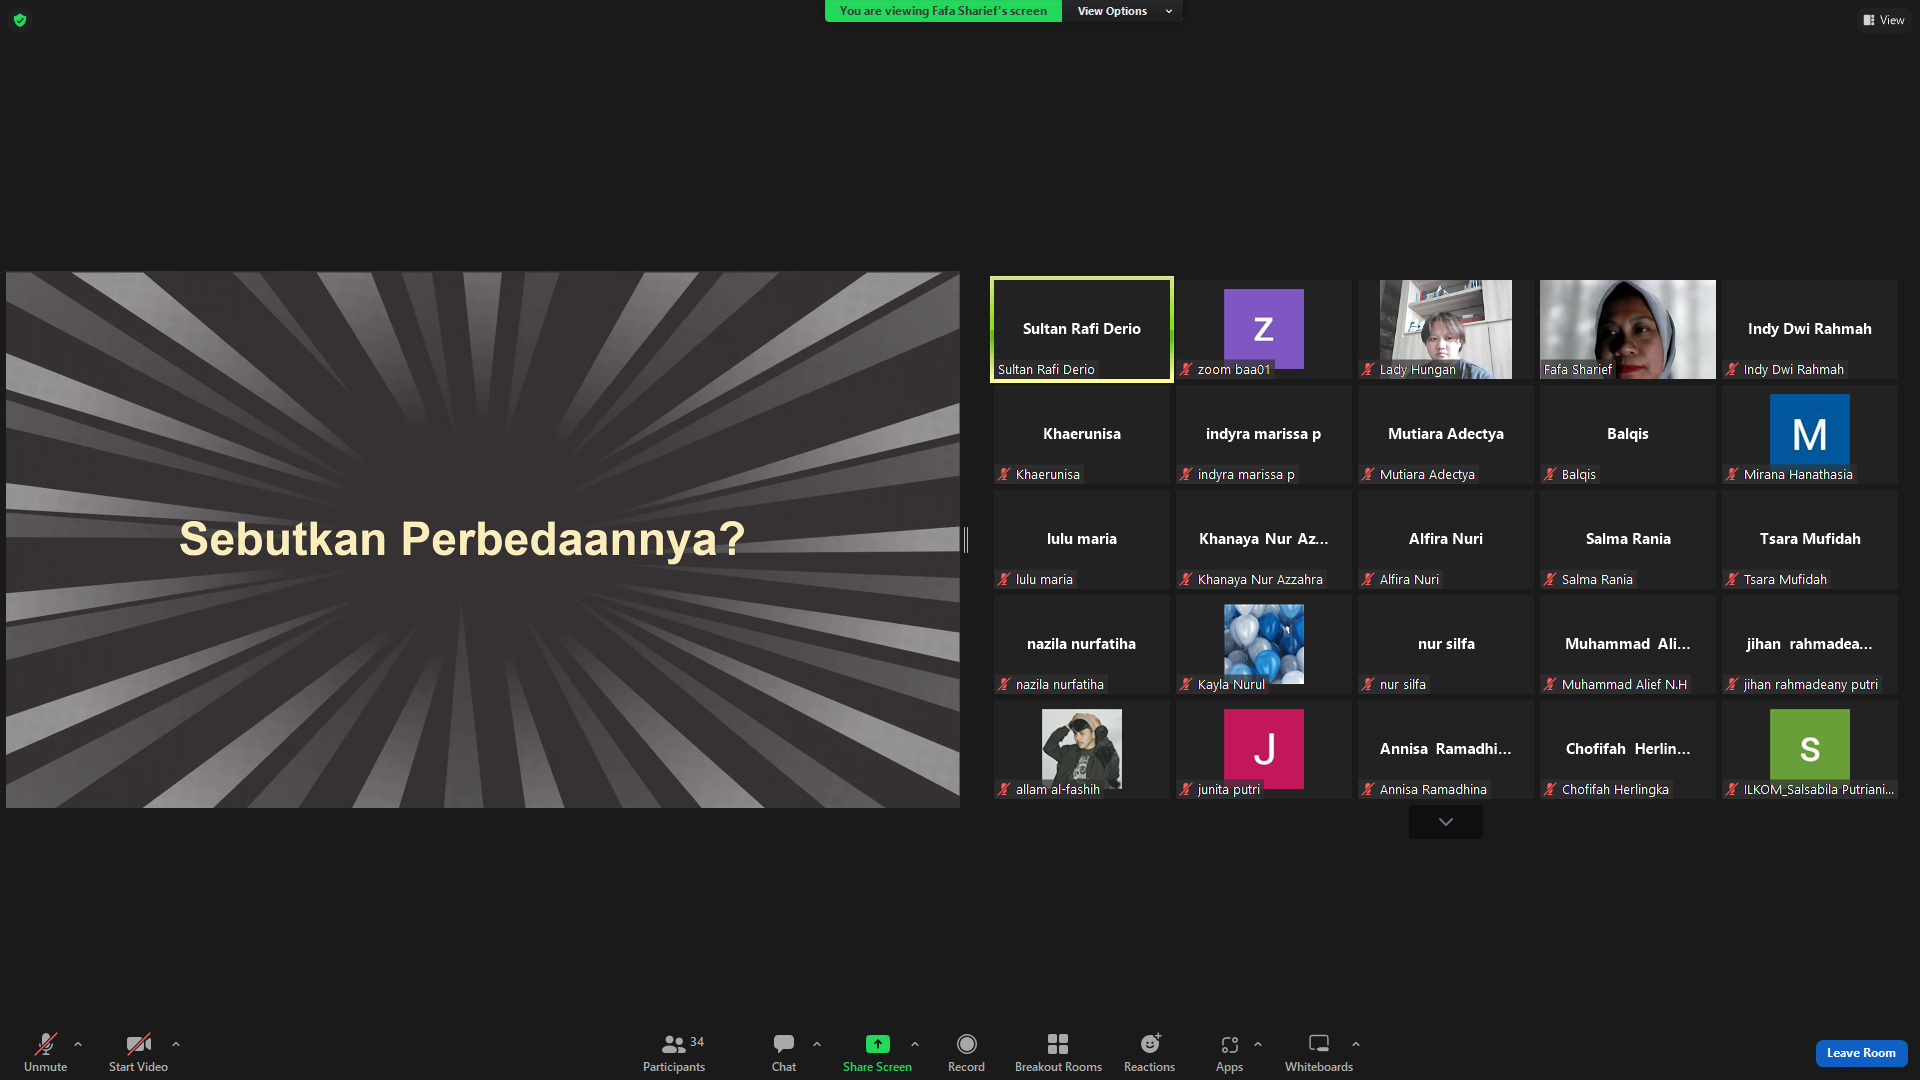The width and height of the screenshot is (1920, 1080).
Task: Click nazila nurfatiha's muted mic icon
Action: pyautogui.click(x=1004, y=685)
